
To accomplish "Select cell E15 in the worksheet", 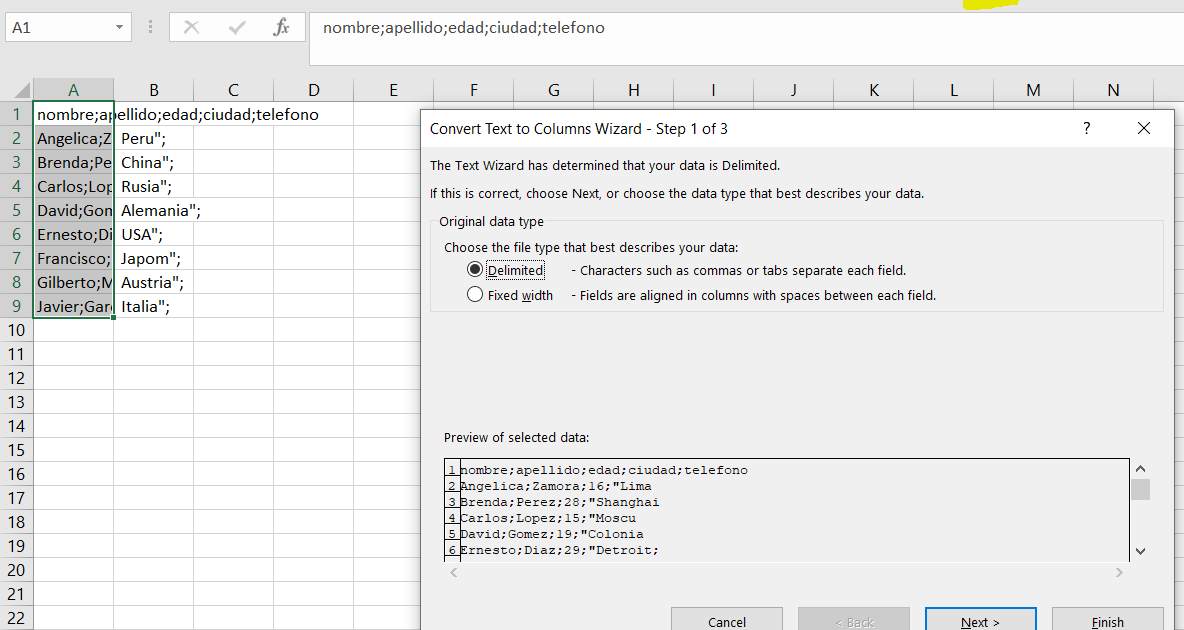I will click(x=393, y=450).
